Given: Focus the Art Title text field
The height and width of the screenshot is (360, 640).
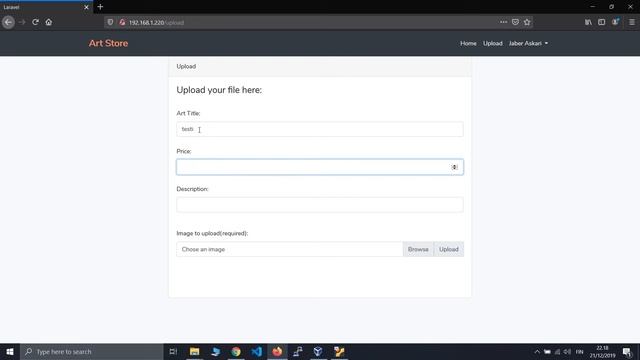Looking at the screenshot, I should pos(320,129).
